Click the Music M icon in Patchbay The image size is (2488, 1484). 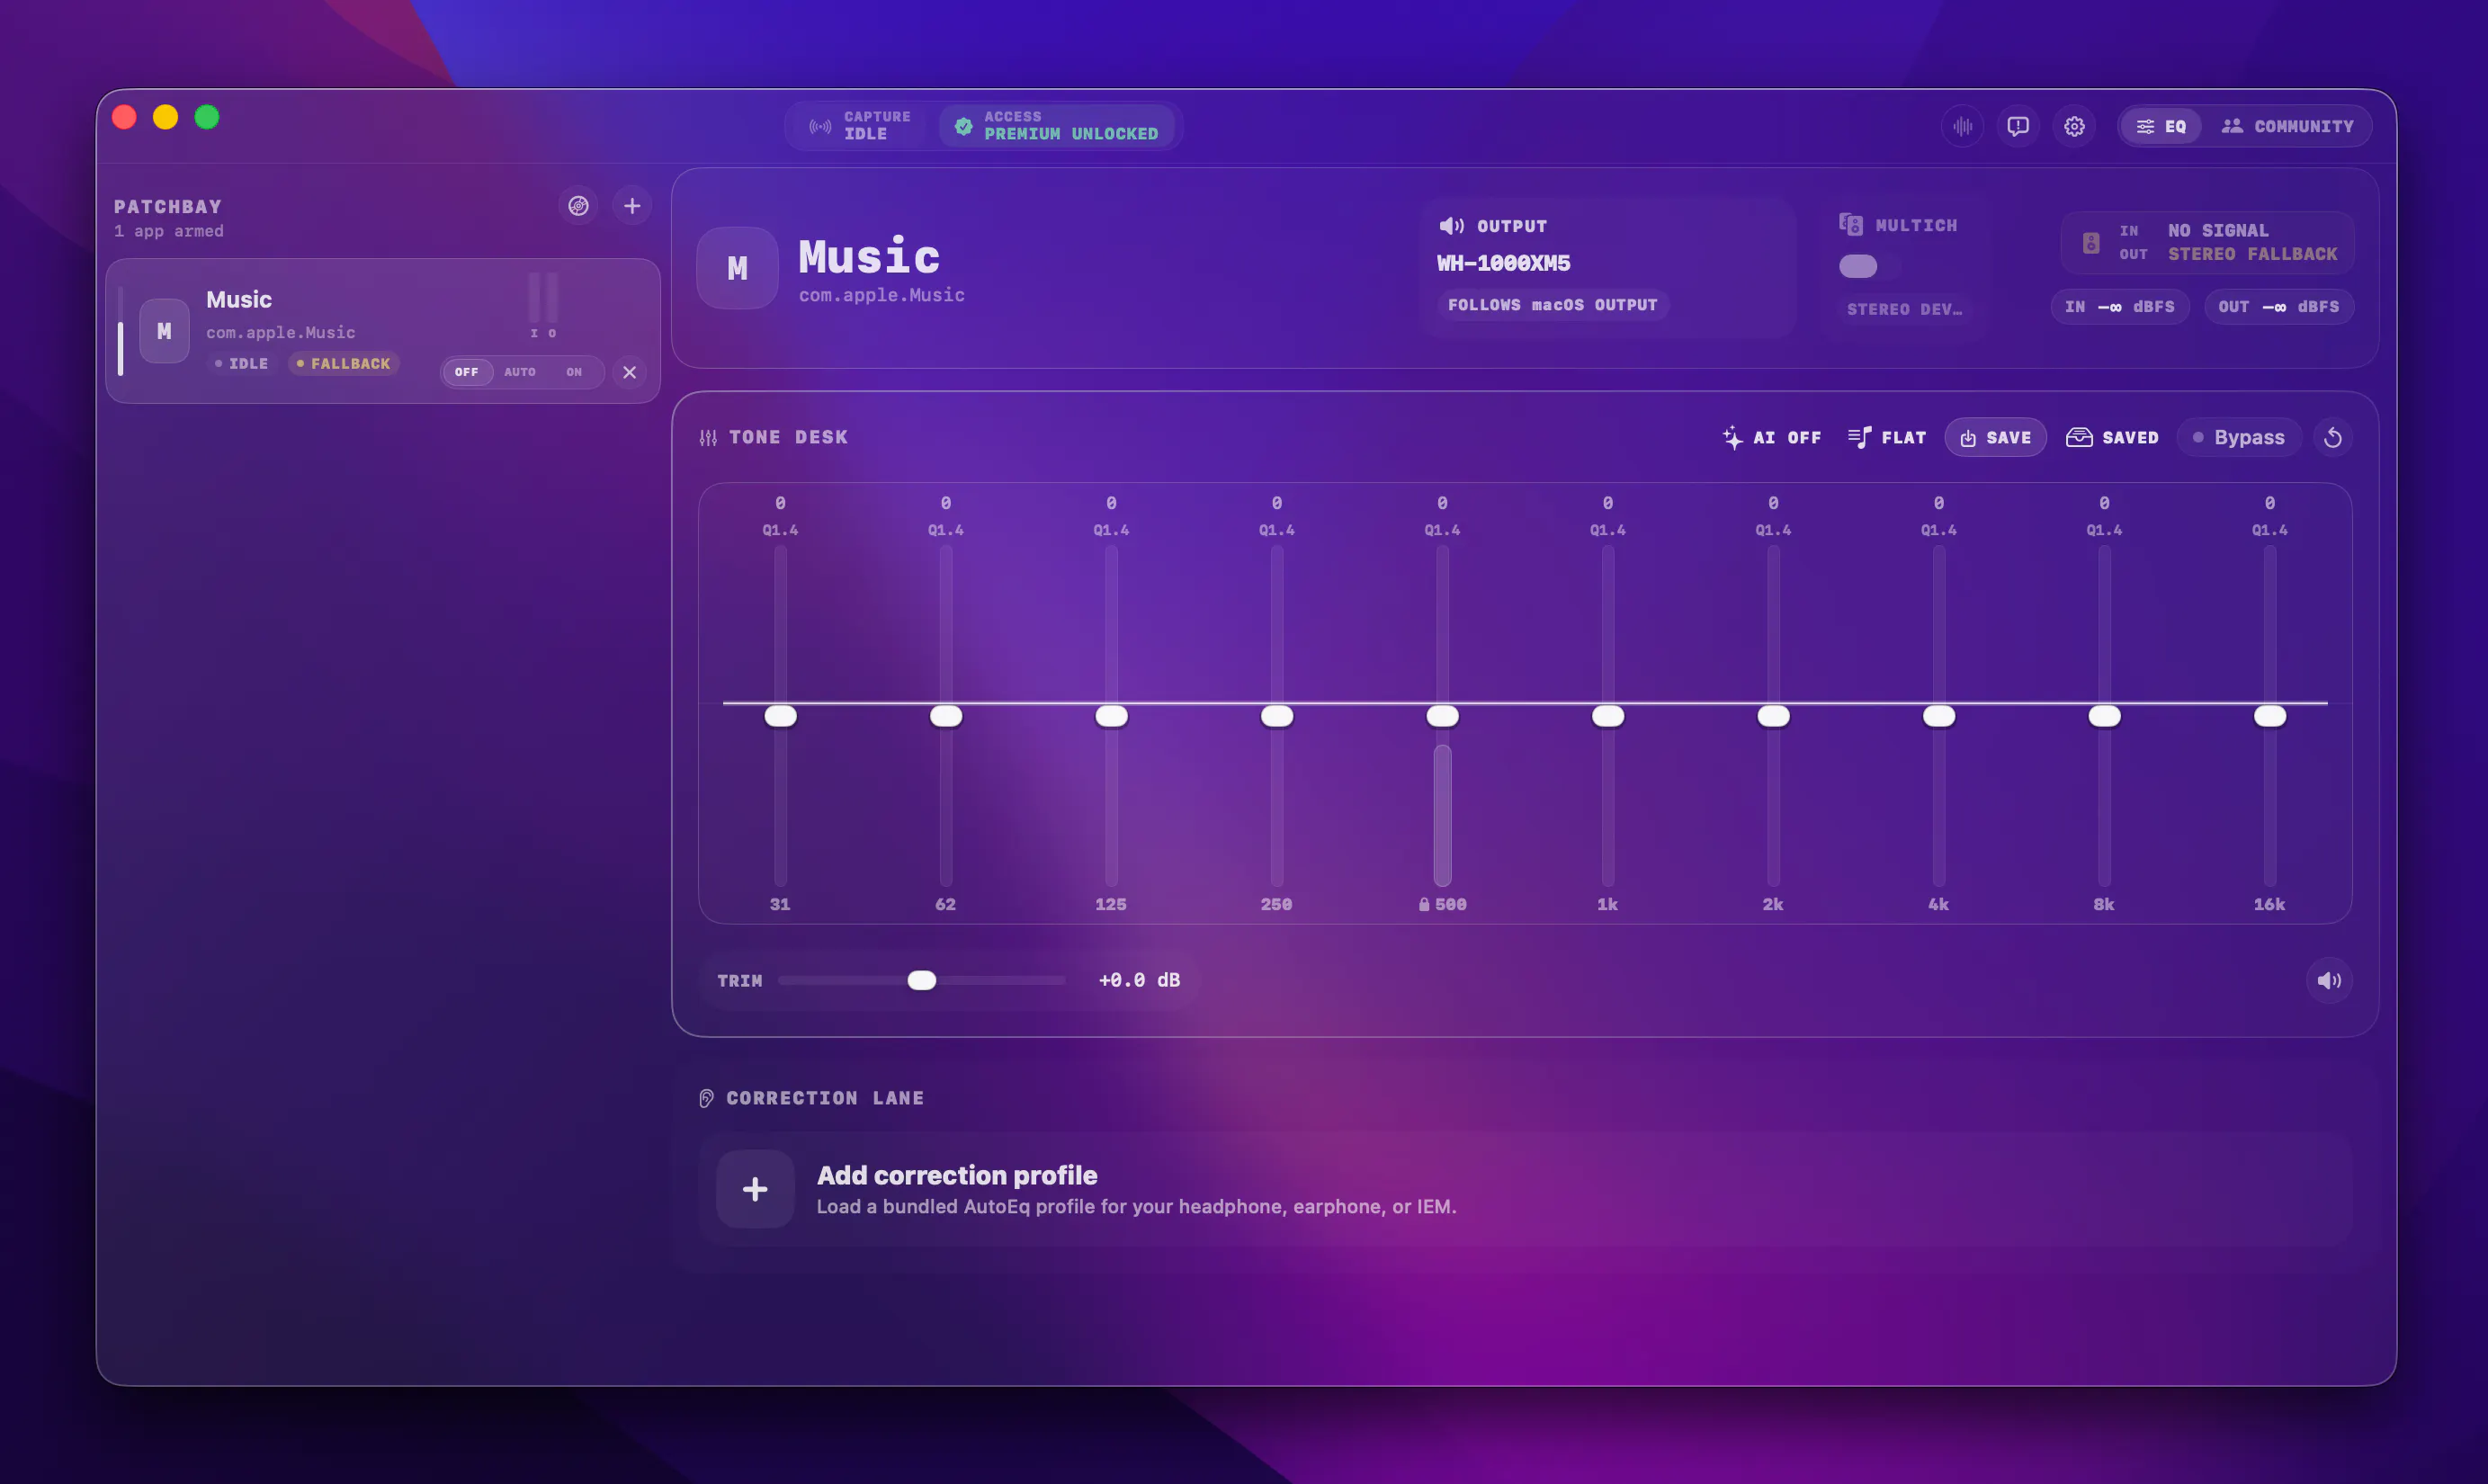point(164,331)
